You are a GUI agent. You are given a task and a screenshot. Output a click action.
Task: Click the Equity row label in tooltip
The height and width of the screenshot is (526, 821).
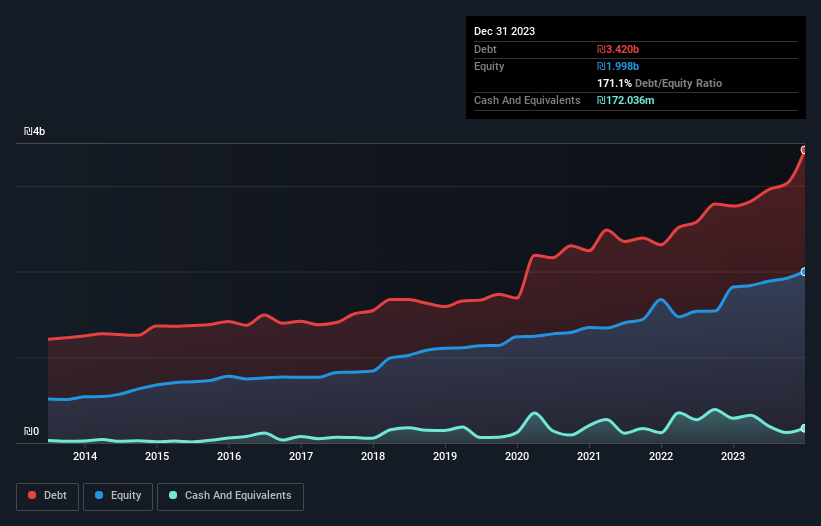(x=489, y=66)
